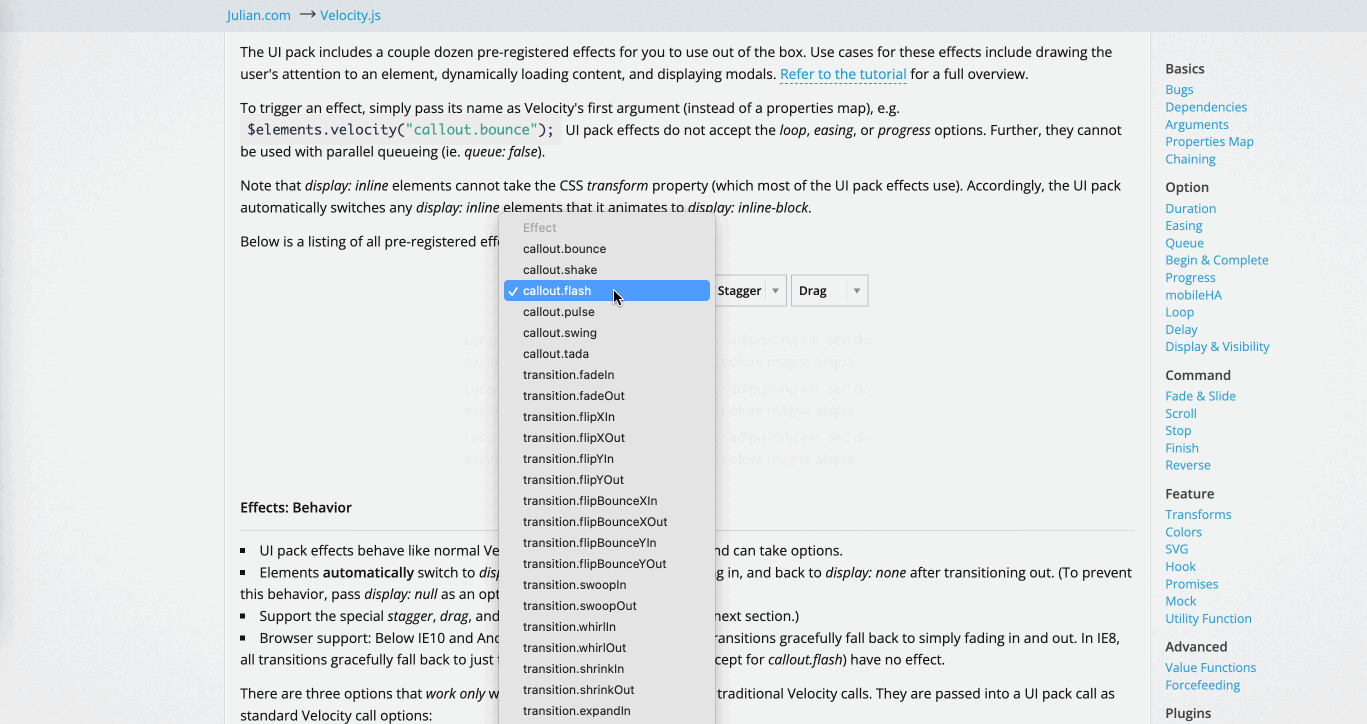Jump to Chaining section

(1190, 159)
